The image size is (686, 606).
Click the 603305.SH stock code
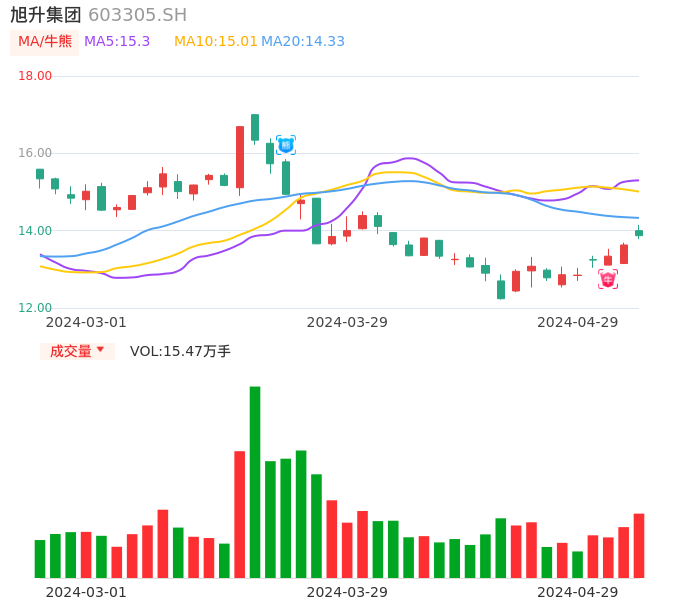point(137,15)
